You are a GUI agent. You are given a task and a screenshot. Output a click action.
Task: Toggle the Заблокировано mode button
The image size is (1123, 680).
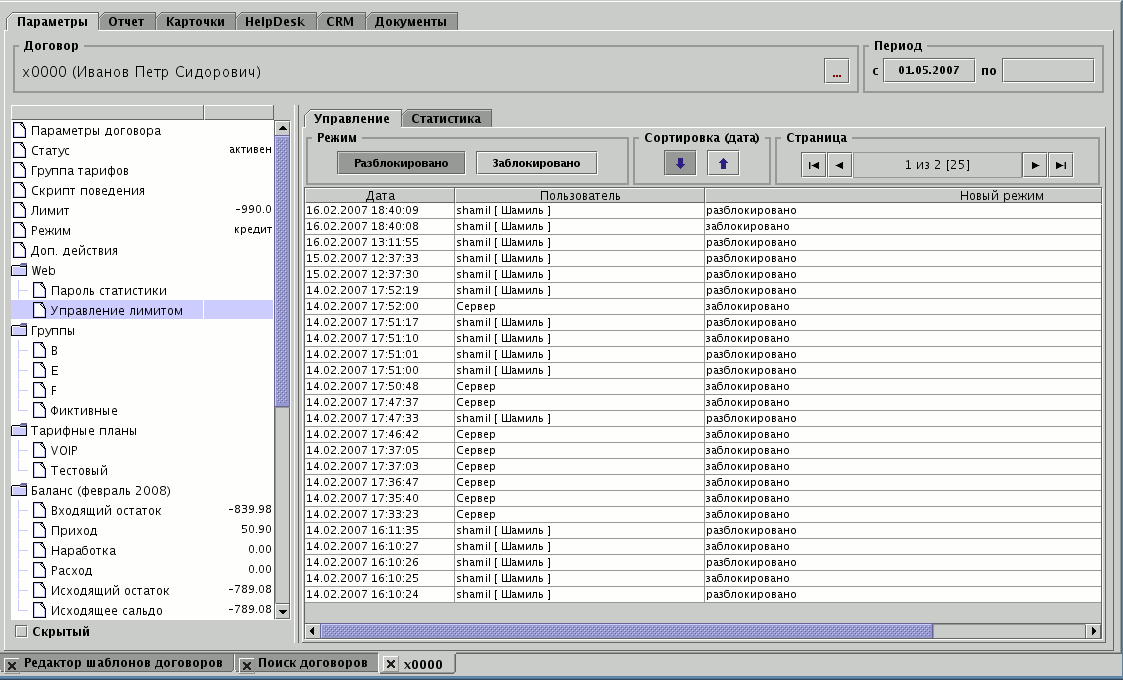pyautogui.click(x=535, y=163)
